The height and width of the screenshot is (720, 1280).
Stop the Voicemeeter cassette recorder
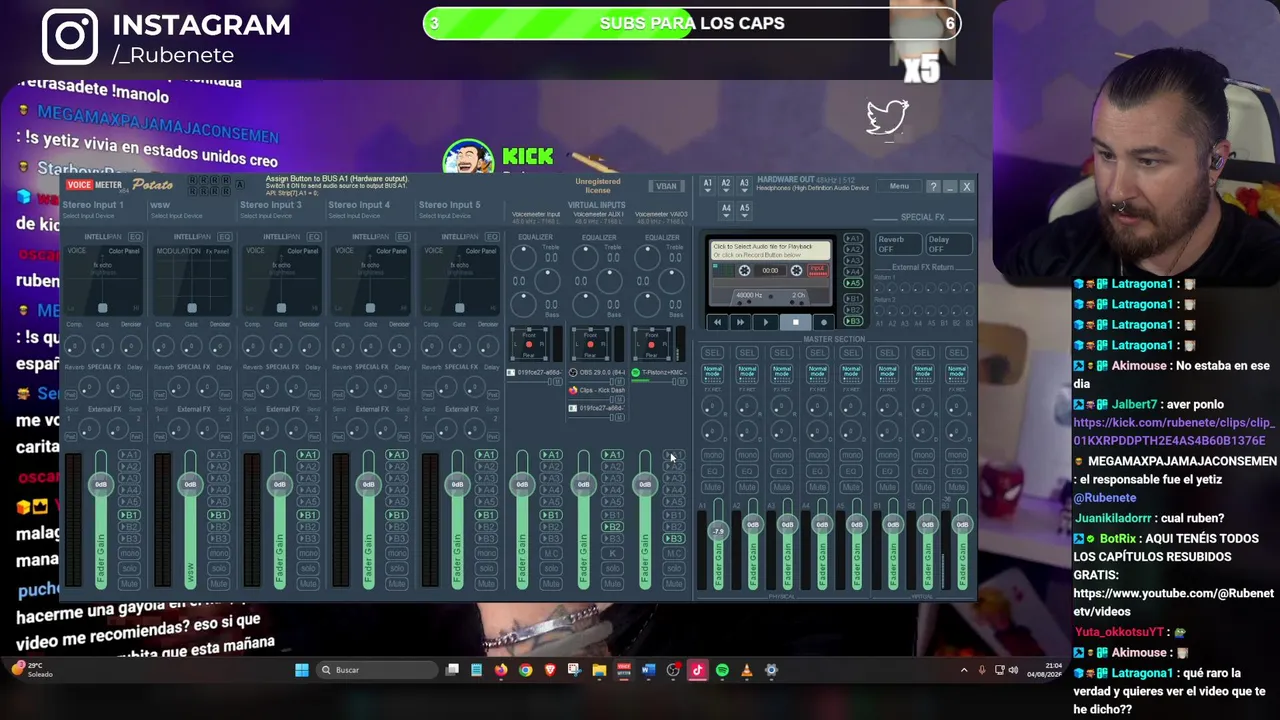pos(795,322)
